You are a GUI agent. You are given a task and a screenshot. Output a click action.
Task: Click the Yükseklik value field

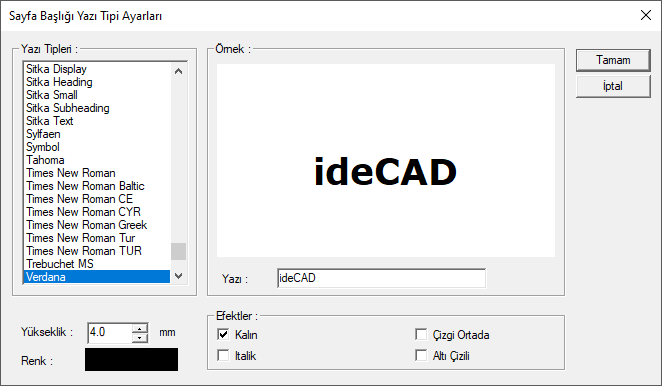110,333
